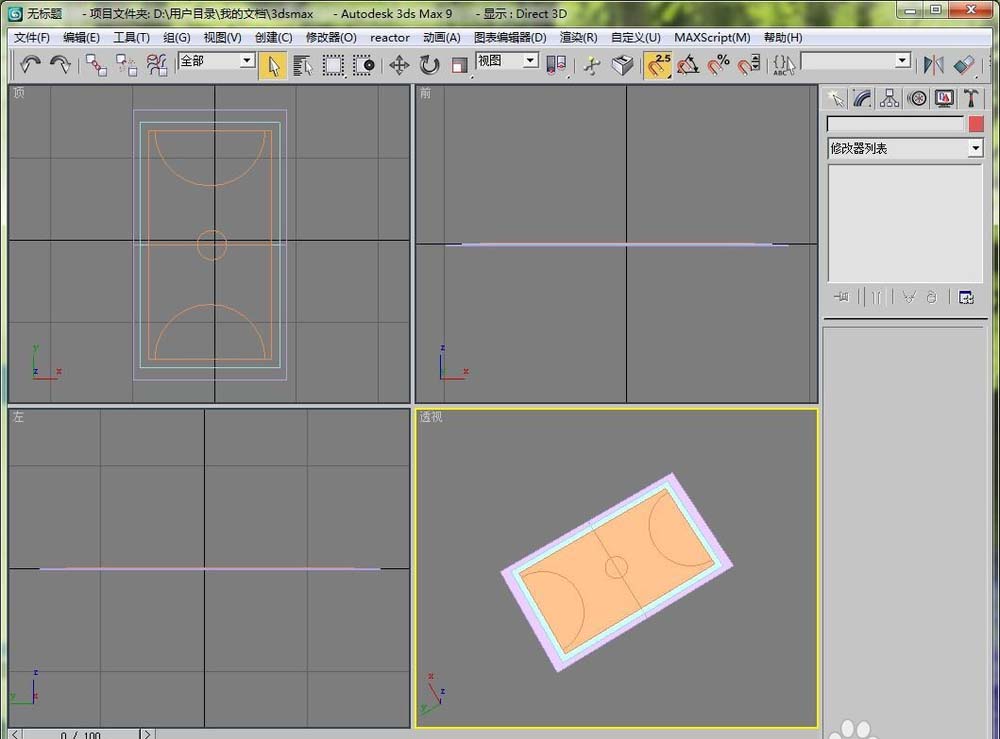The image size is (1000, 739).
Task: Click the Mirror tool icon
Action: coord(934,65)
